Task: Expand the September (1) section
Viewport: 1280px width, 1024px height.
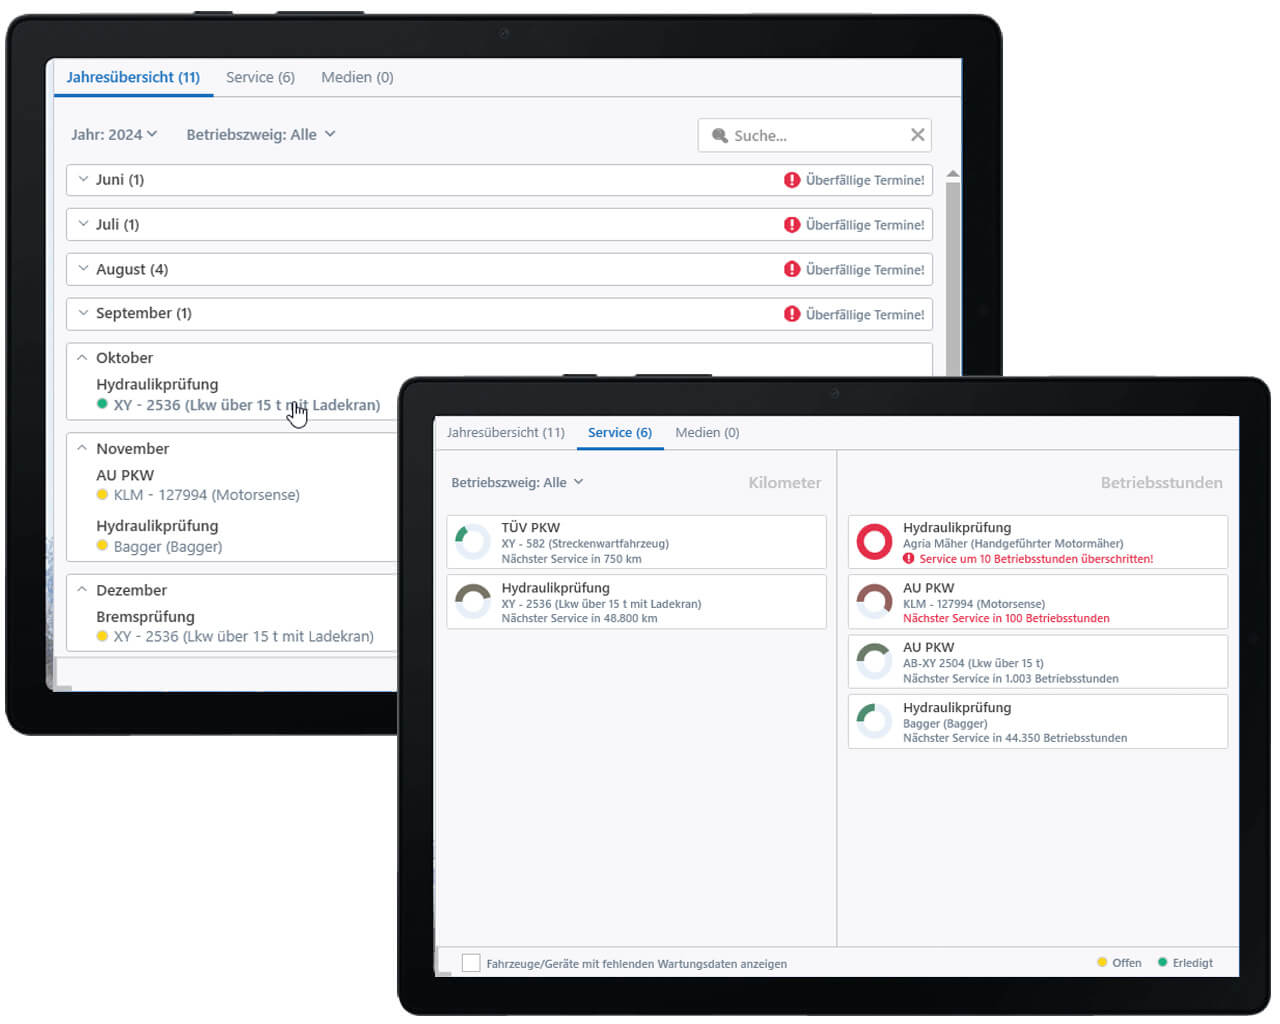Action: (83, 313)
